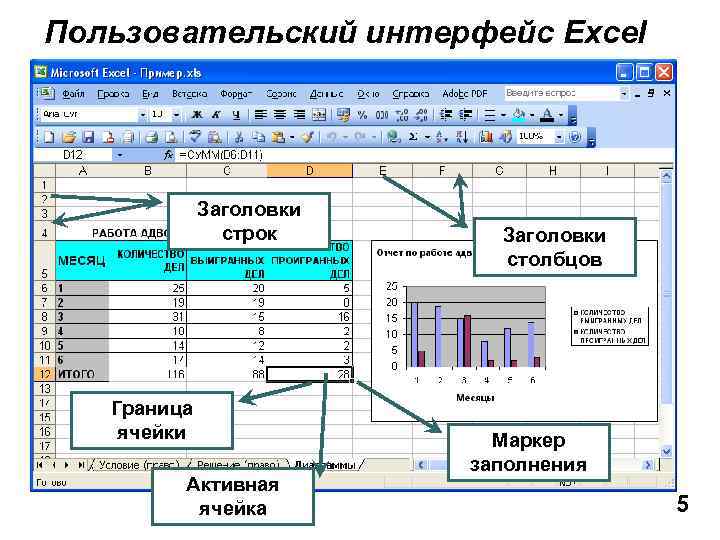Toggle Center alignment in the formatting toolbar

280,115
